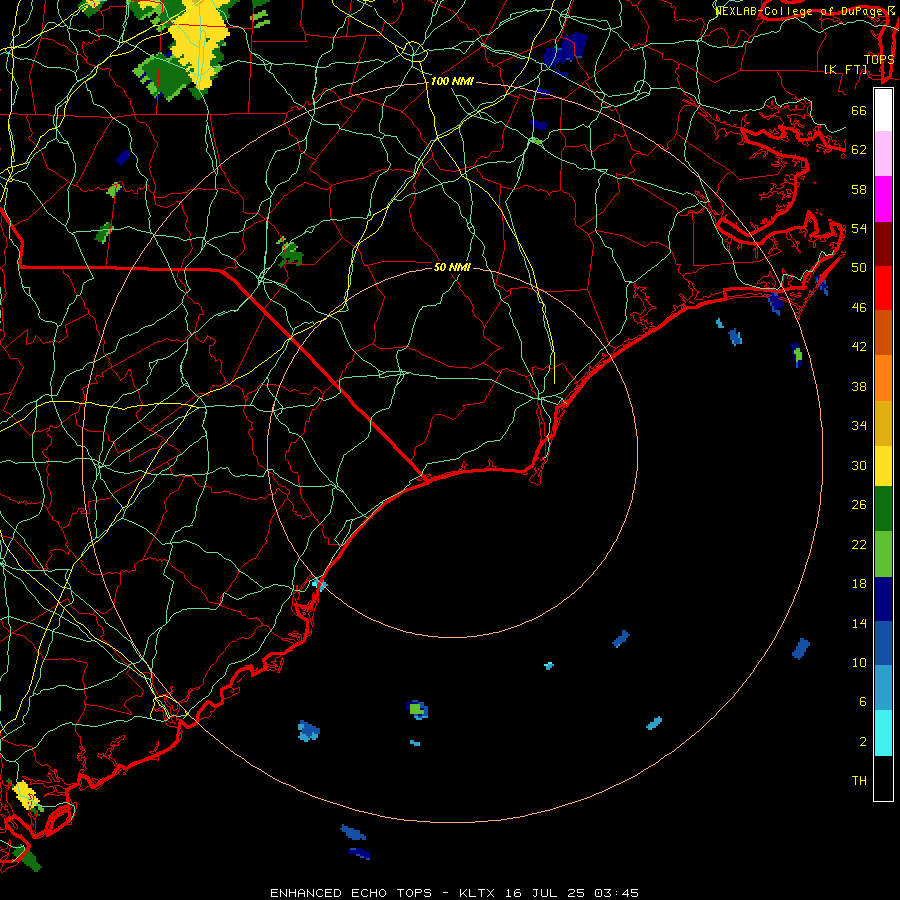
Task: Click the bright red legend swatch
Action: [x=883, y=288]
